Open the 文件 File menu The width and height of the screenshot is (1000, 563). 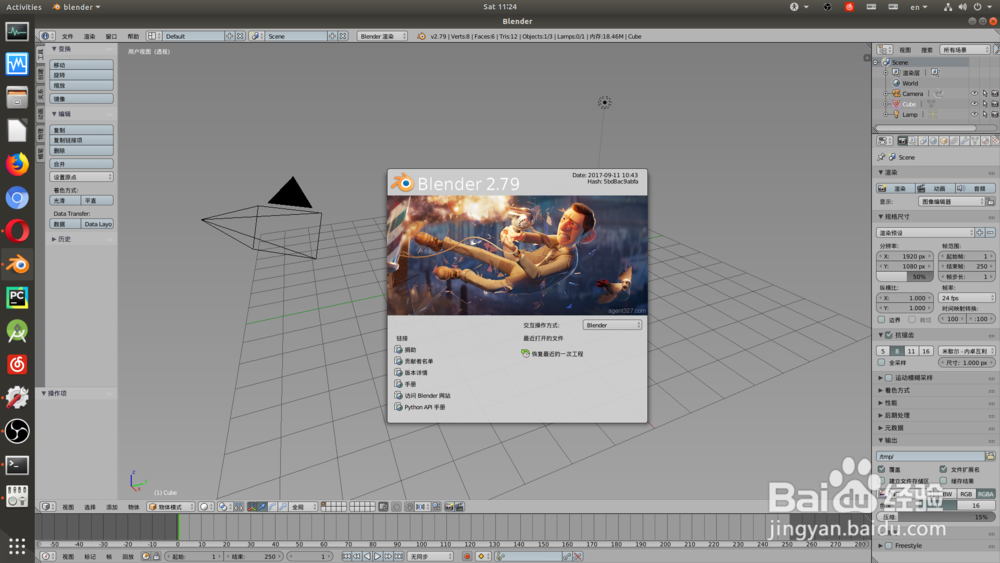(x=67, y=36)
